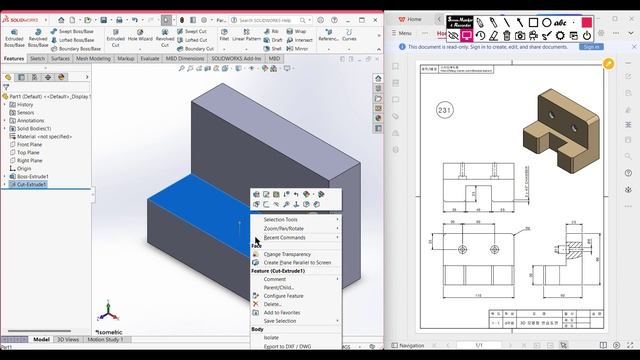Image resolution: width=640 pixels, height=360 pixels.
Task: Select the Intersect tool
Action: (x=300, y=40)
